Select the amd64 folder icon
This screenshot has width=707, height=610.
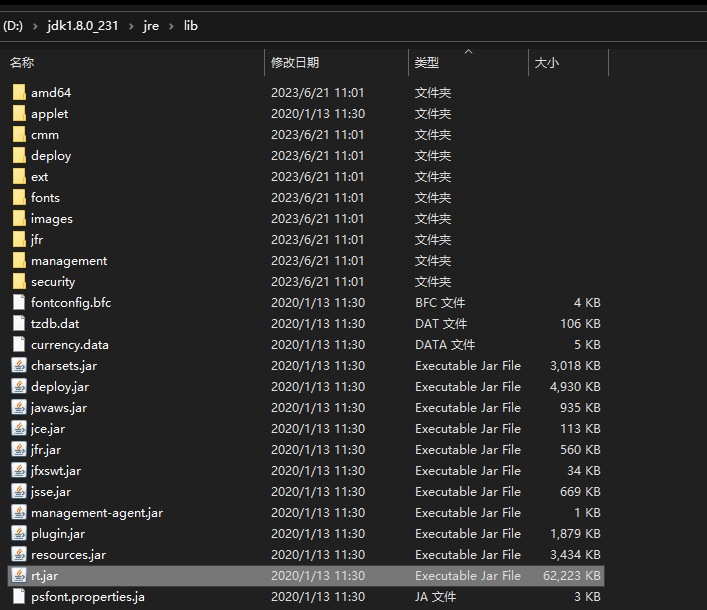(19, 92)
